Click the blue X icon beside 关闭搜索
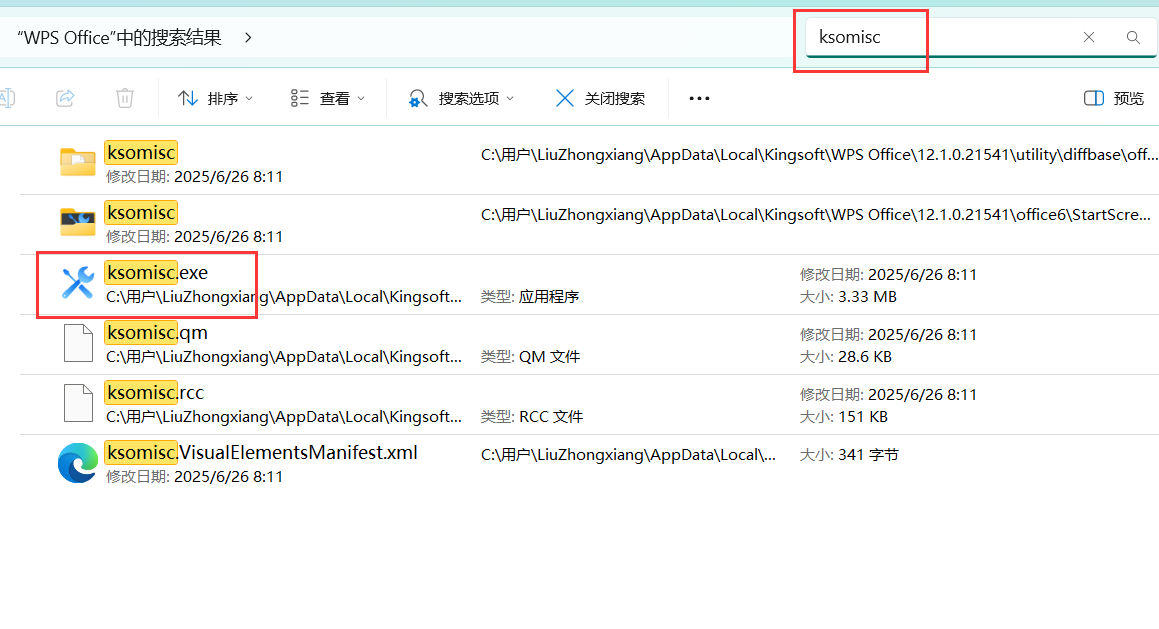Viewport: 1159px width, 629px height. point(565,98)
